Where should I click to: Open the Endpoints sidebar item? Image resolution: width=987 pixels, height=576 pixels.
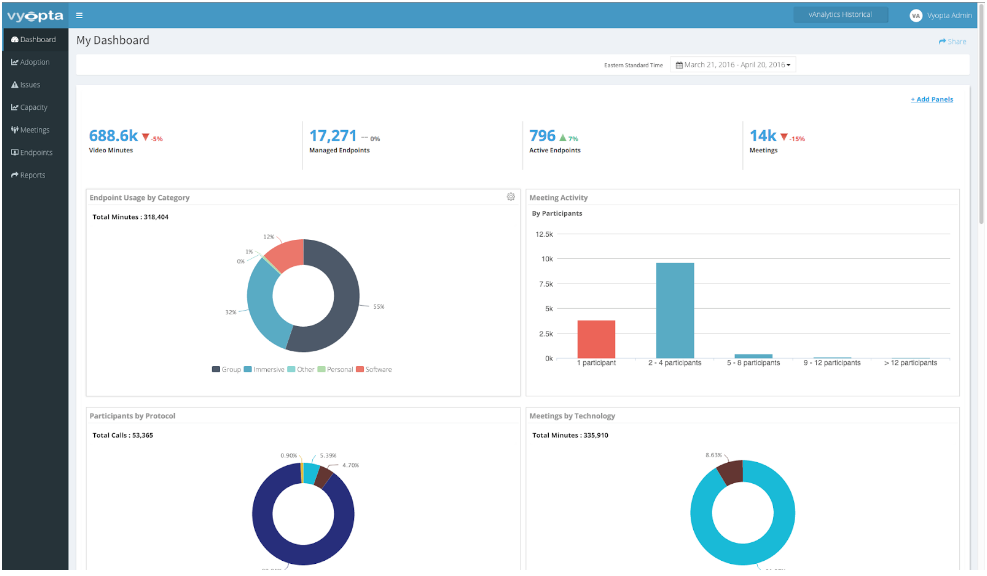[35, 152]
